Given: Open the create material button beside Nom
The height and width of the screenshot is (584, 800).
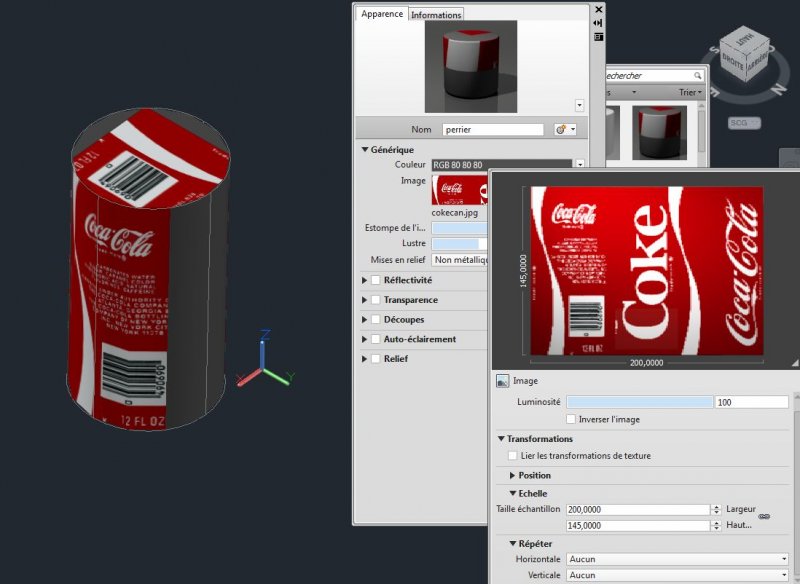Looking at the screenshot, I should point(565,130).
